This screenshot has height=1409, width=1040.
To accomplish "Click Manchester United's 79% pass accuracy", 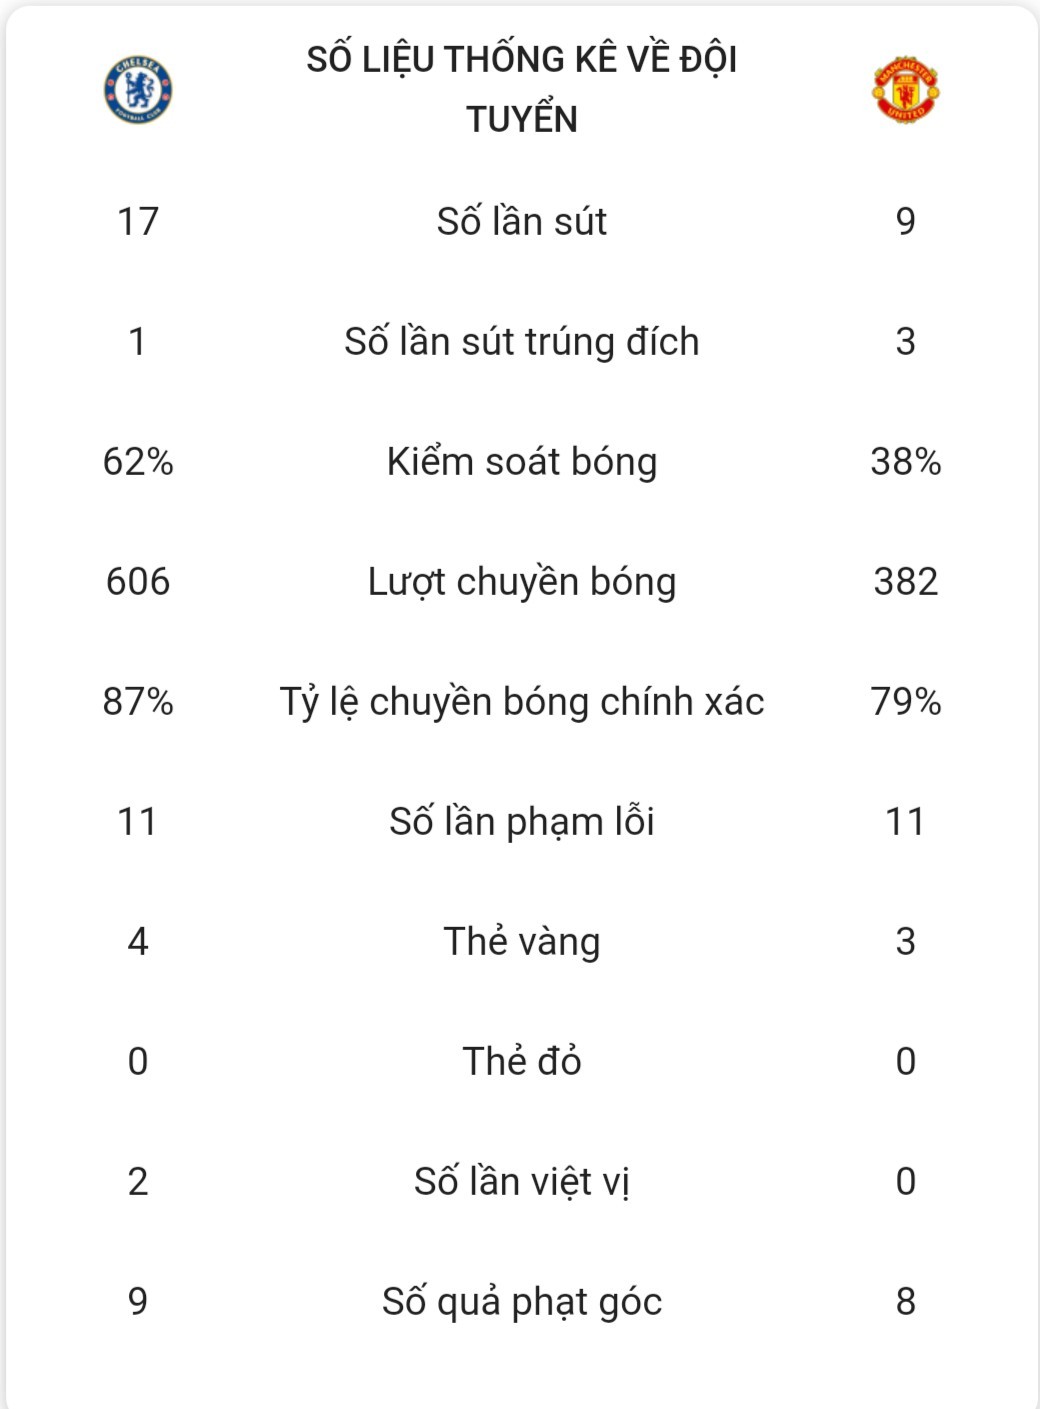I will click(906, 701).
